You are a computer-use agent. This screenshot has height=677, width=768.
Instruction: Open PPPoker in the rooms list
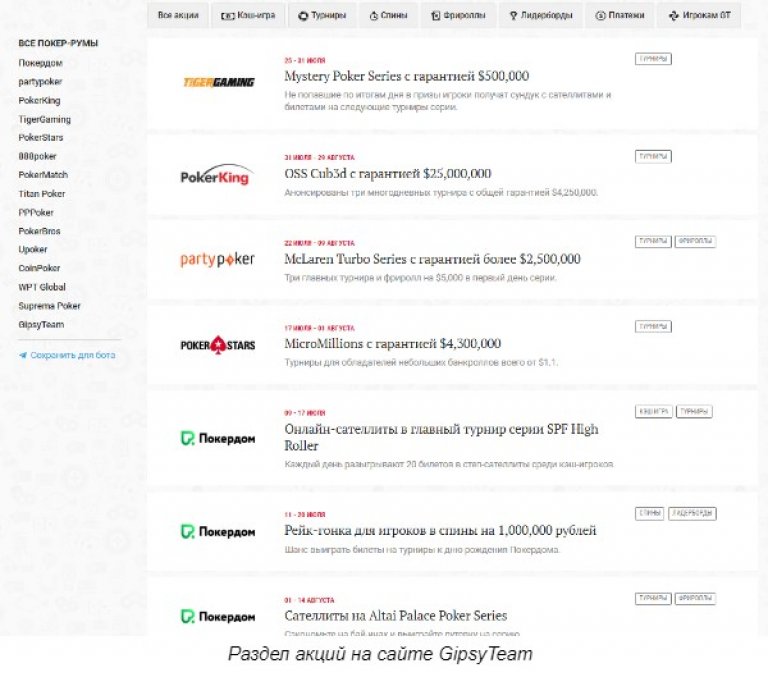click(x=36, y=212)
